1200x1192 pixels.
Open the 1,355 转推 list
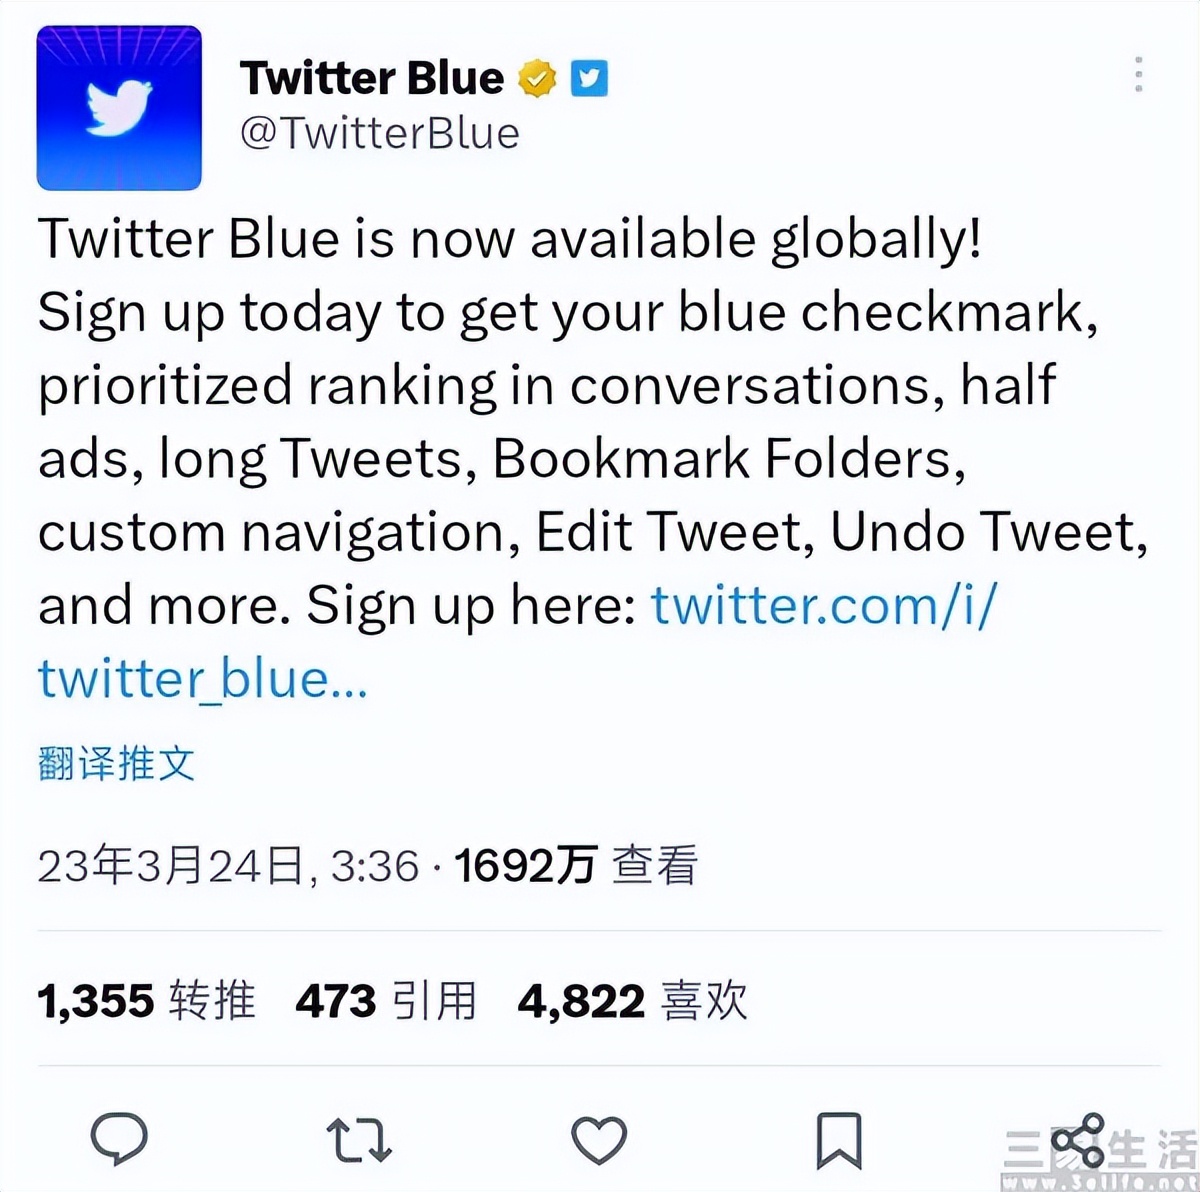pyautogui.click(x=146, y=999)
